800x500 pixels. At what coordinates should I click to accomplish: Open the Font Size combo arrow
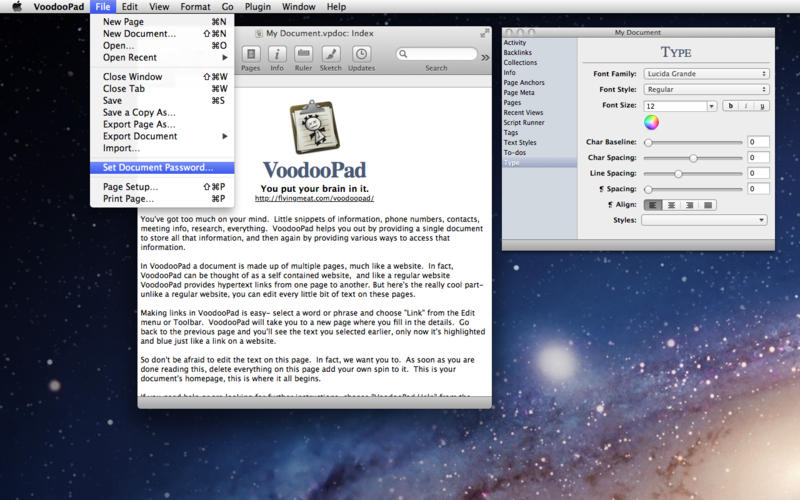point(711,106)
